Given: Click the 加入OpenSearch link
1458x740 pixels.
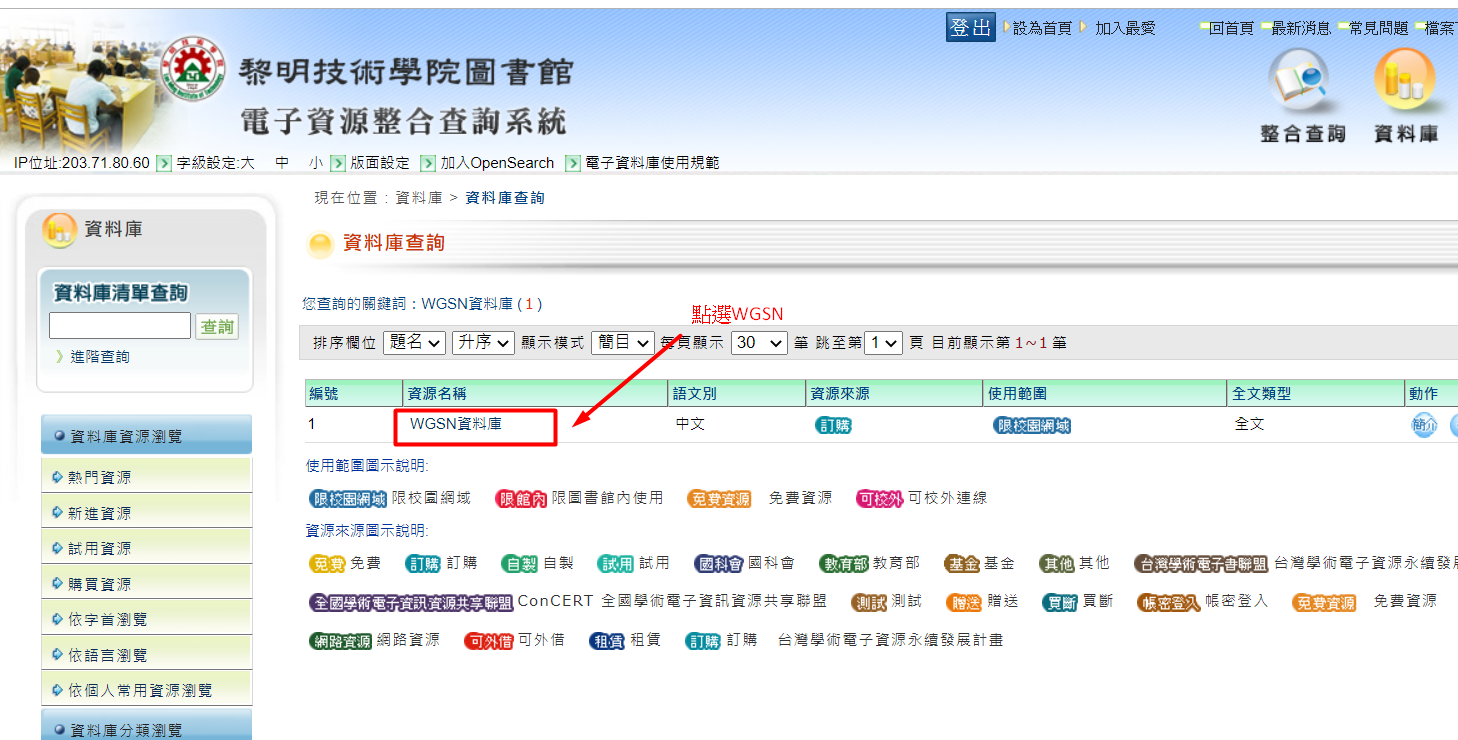Looking at the screenshot, I should [x=497, y=163].
